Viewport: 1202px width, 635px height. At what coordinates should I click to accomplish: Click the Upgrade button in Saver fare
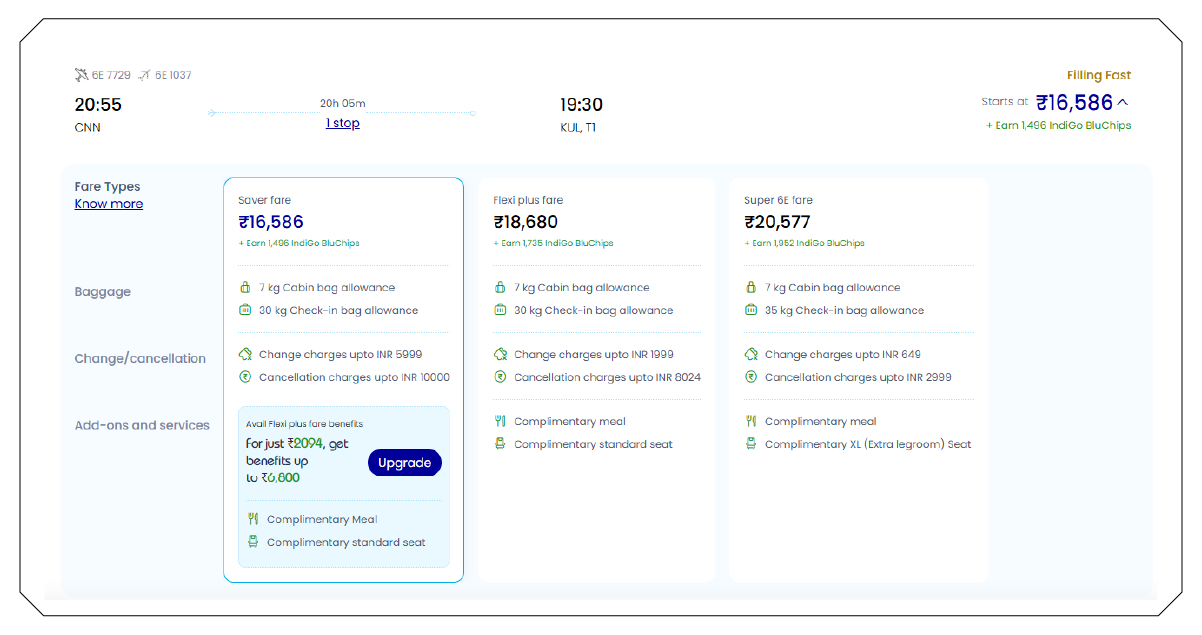(404, 462)
